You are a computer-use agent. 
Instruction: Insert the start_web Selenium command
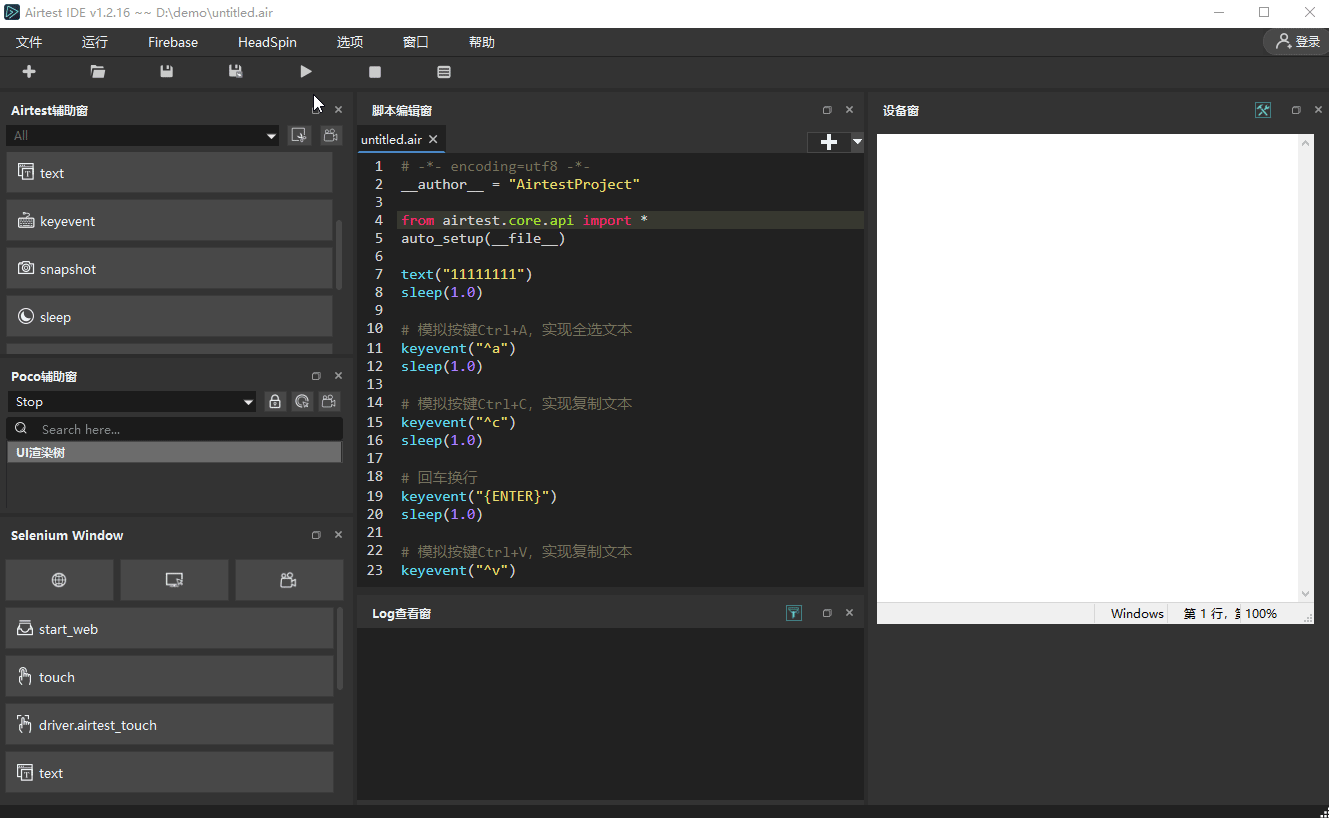tap(169, 629)
